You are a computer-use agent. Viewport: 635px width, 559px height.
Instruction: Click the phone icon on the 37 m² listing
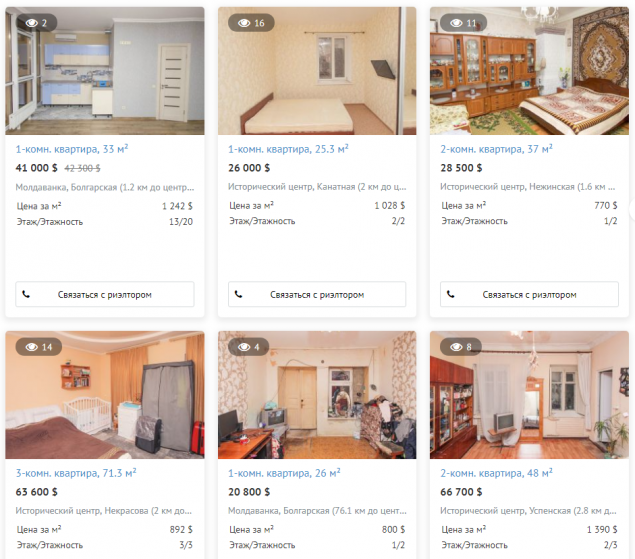[x=450, y=294]
